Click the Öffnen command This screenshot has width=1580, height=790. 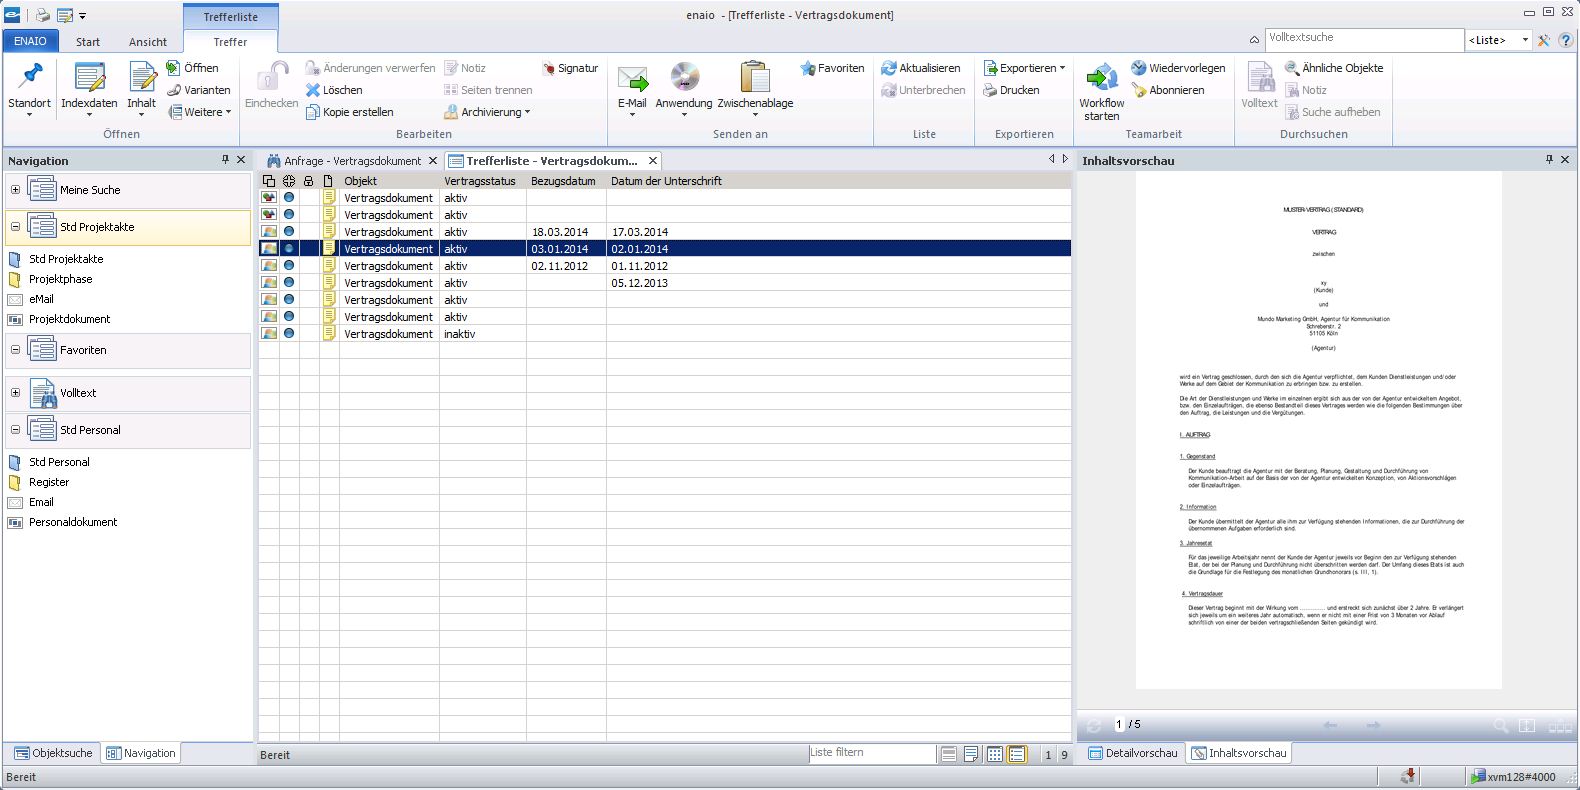[192, 68]
